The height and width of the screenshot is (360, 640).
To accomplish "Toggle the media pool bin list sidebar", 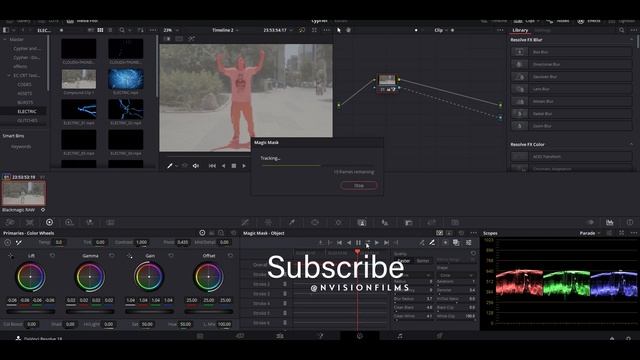I will tap(5, 30).
